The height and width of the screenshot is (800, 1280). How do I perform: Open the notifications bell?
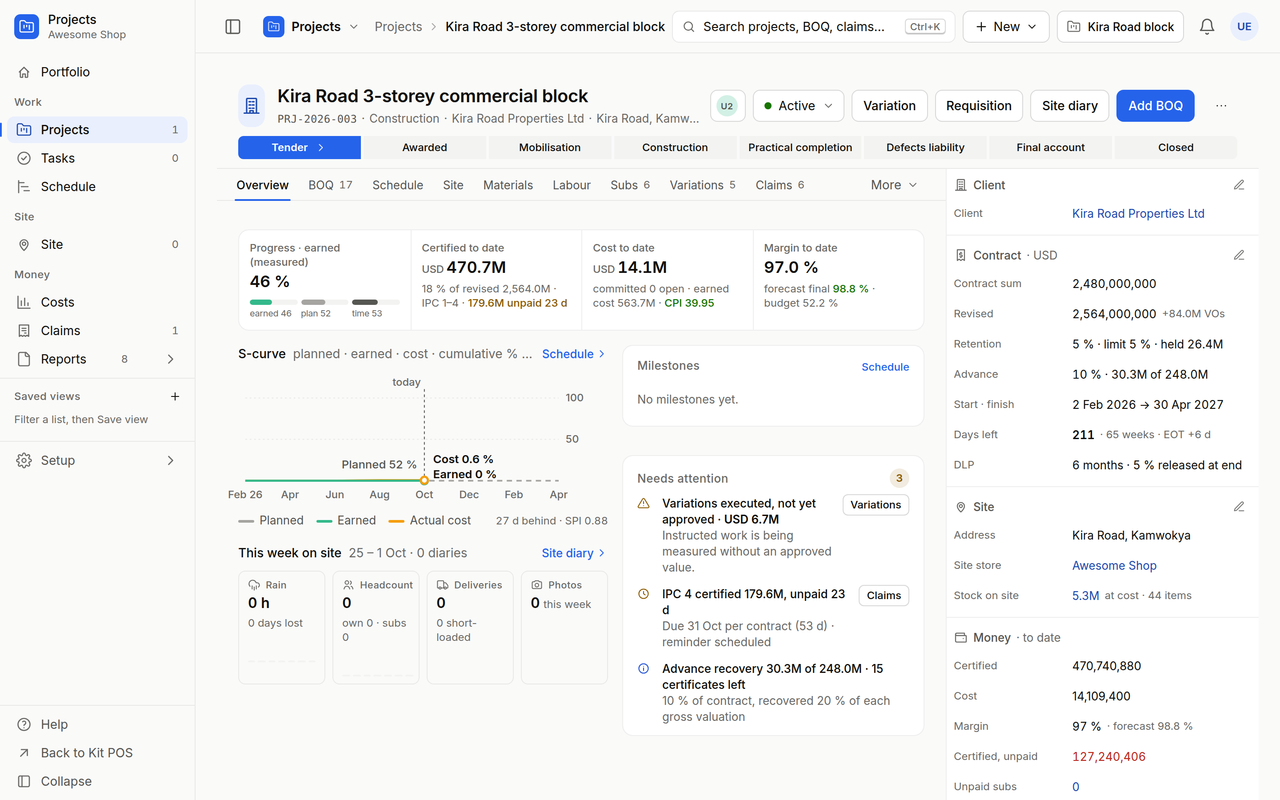[x=1207, y=27]
